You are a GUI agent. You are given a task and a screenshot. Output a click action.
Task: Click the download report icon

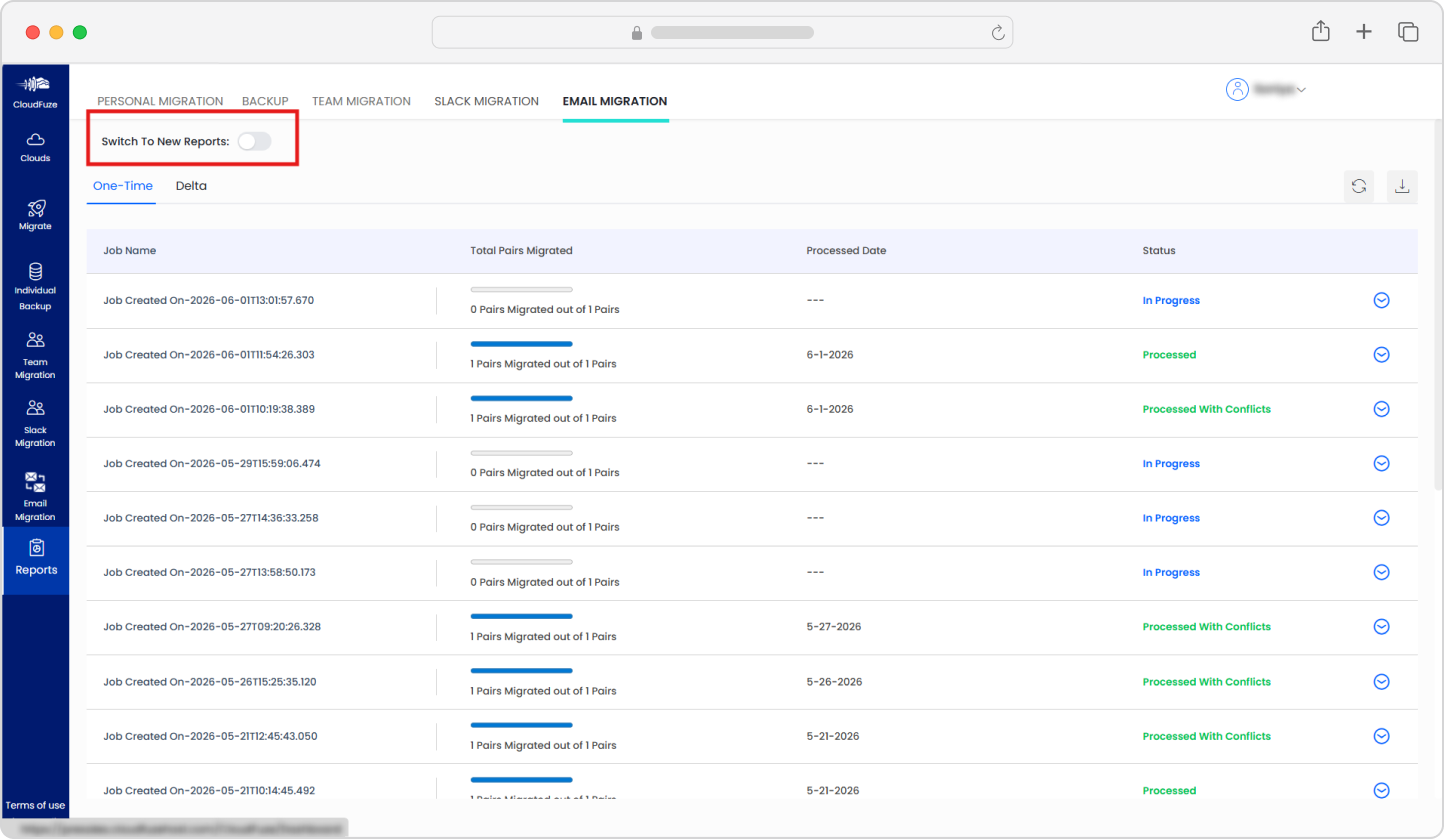pos(1402,186)
